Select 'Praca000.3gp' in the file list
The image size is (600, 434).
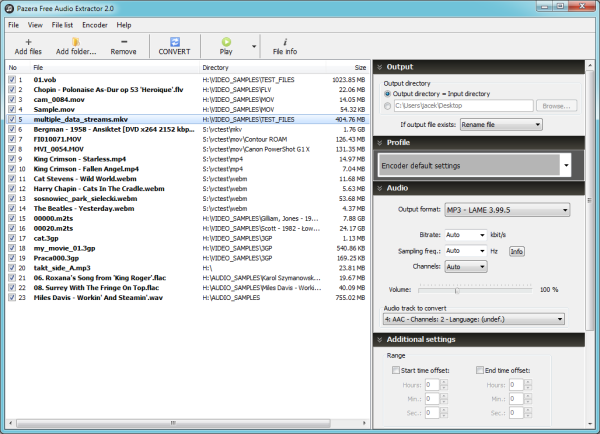point(188,258)
